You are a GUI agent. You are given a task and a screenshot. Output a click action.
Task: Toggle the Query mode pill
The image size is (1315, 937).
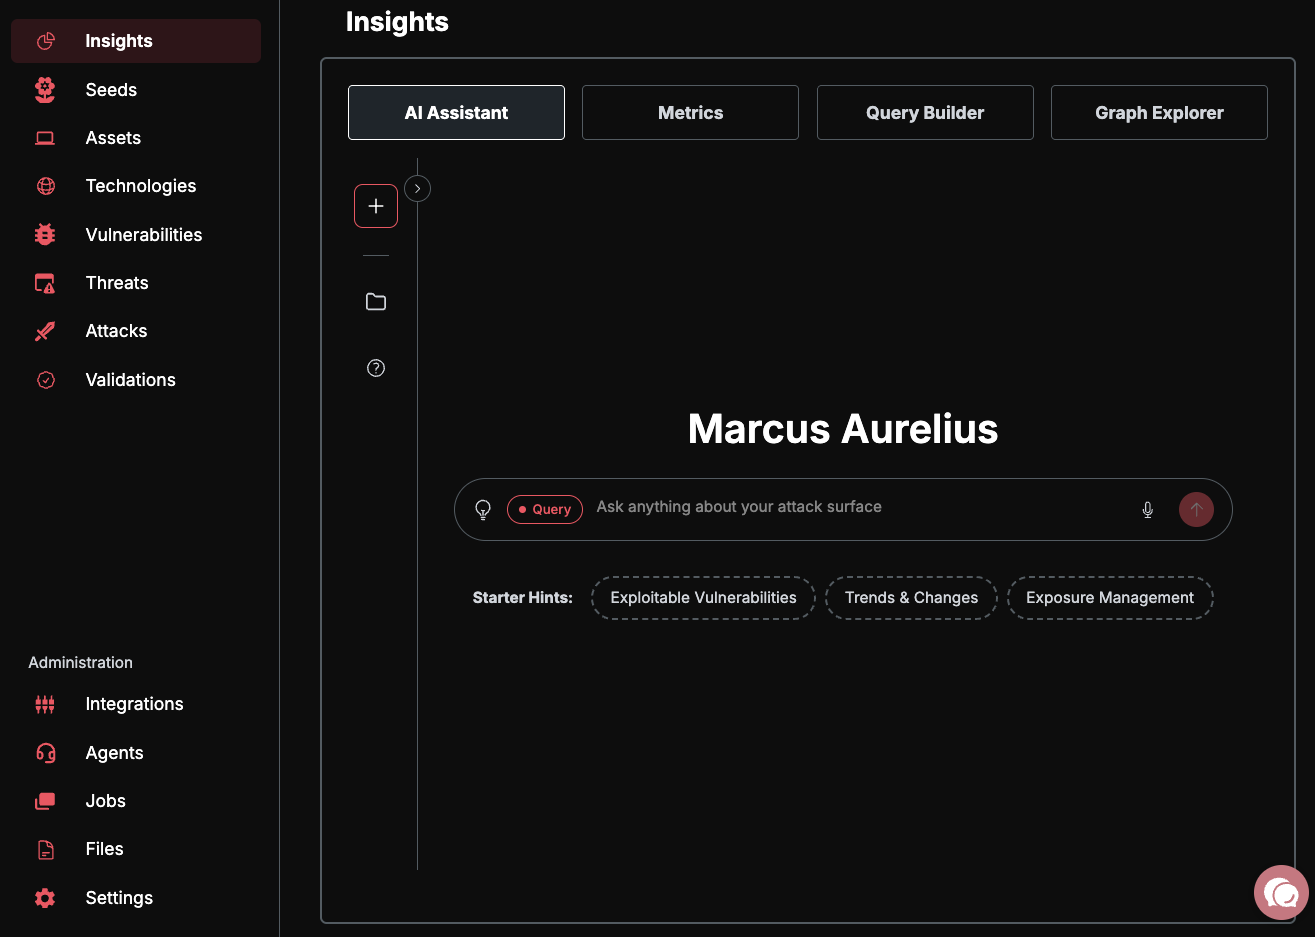click(545, 509)
